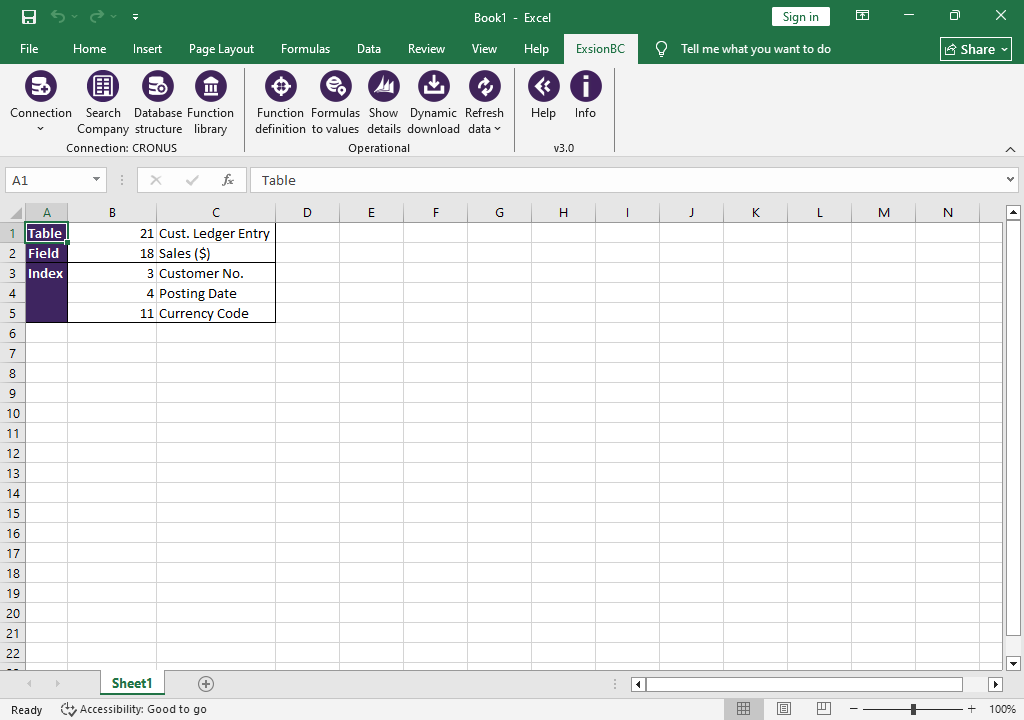Select cell C4 Posting Date

pyautogui.click(x=216, y=293)
